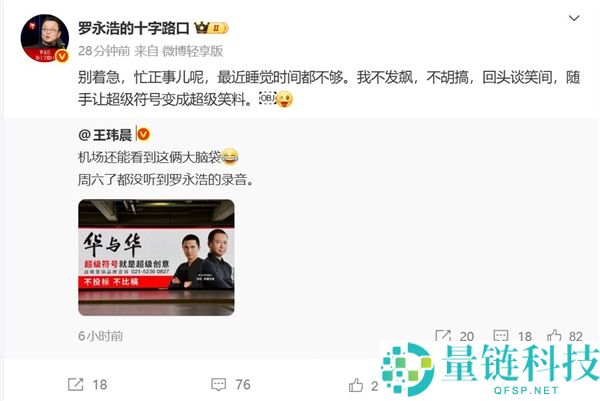Click the profile avatar of 罗永浩的十字路口
Screen dimensions: 600x401
pos(45,38)
